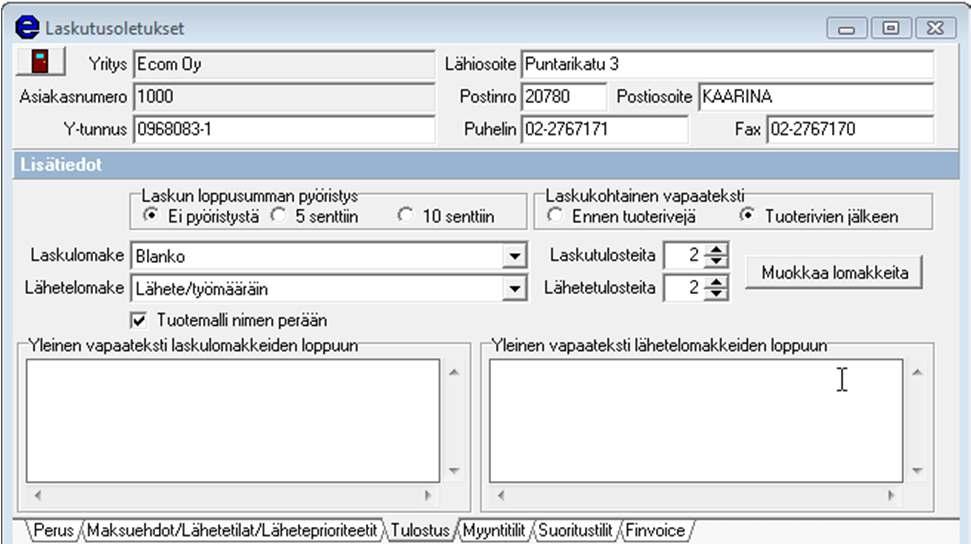971x544 pixels.
Task: Click the 'Lisätiedot' section header
Action: 486,165
